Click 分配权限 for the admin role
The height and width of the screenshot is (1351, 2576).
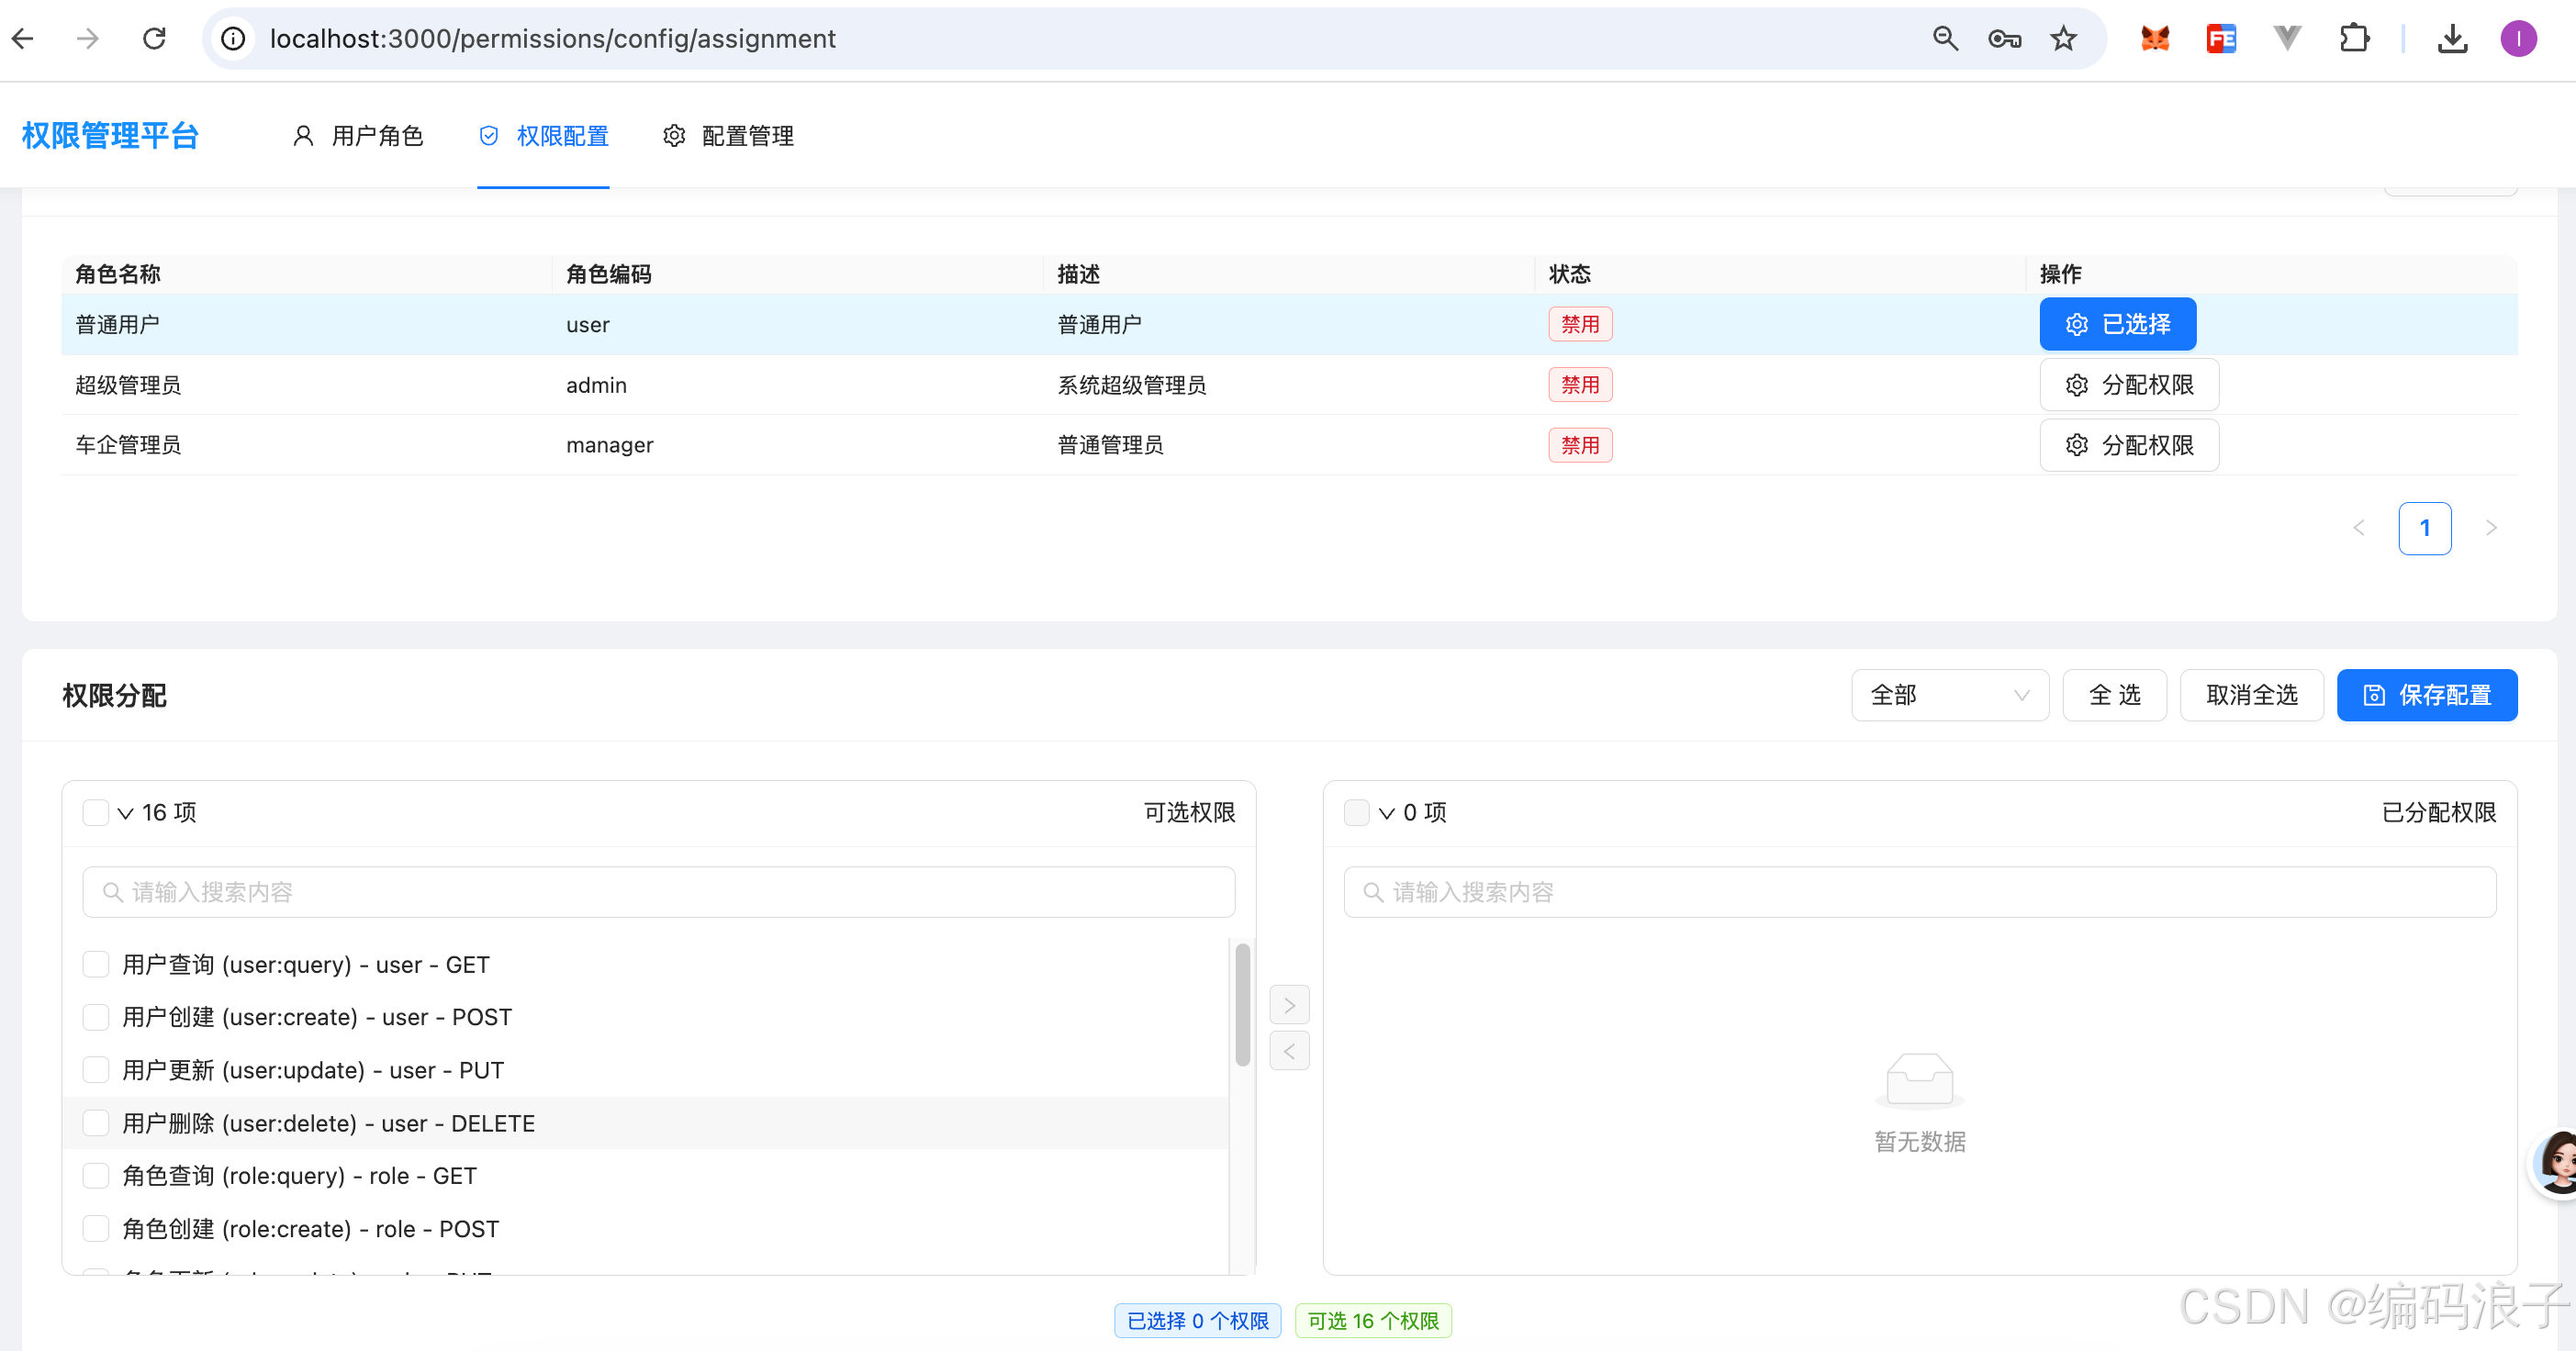(x=2128, y=385)
